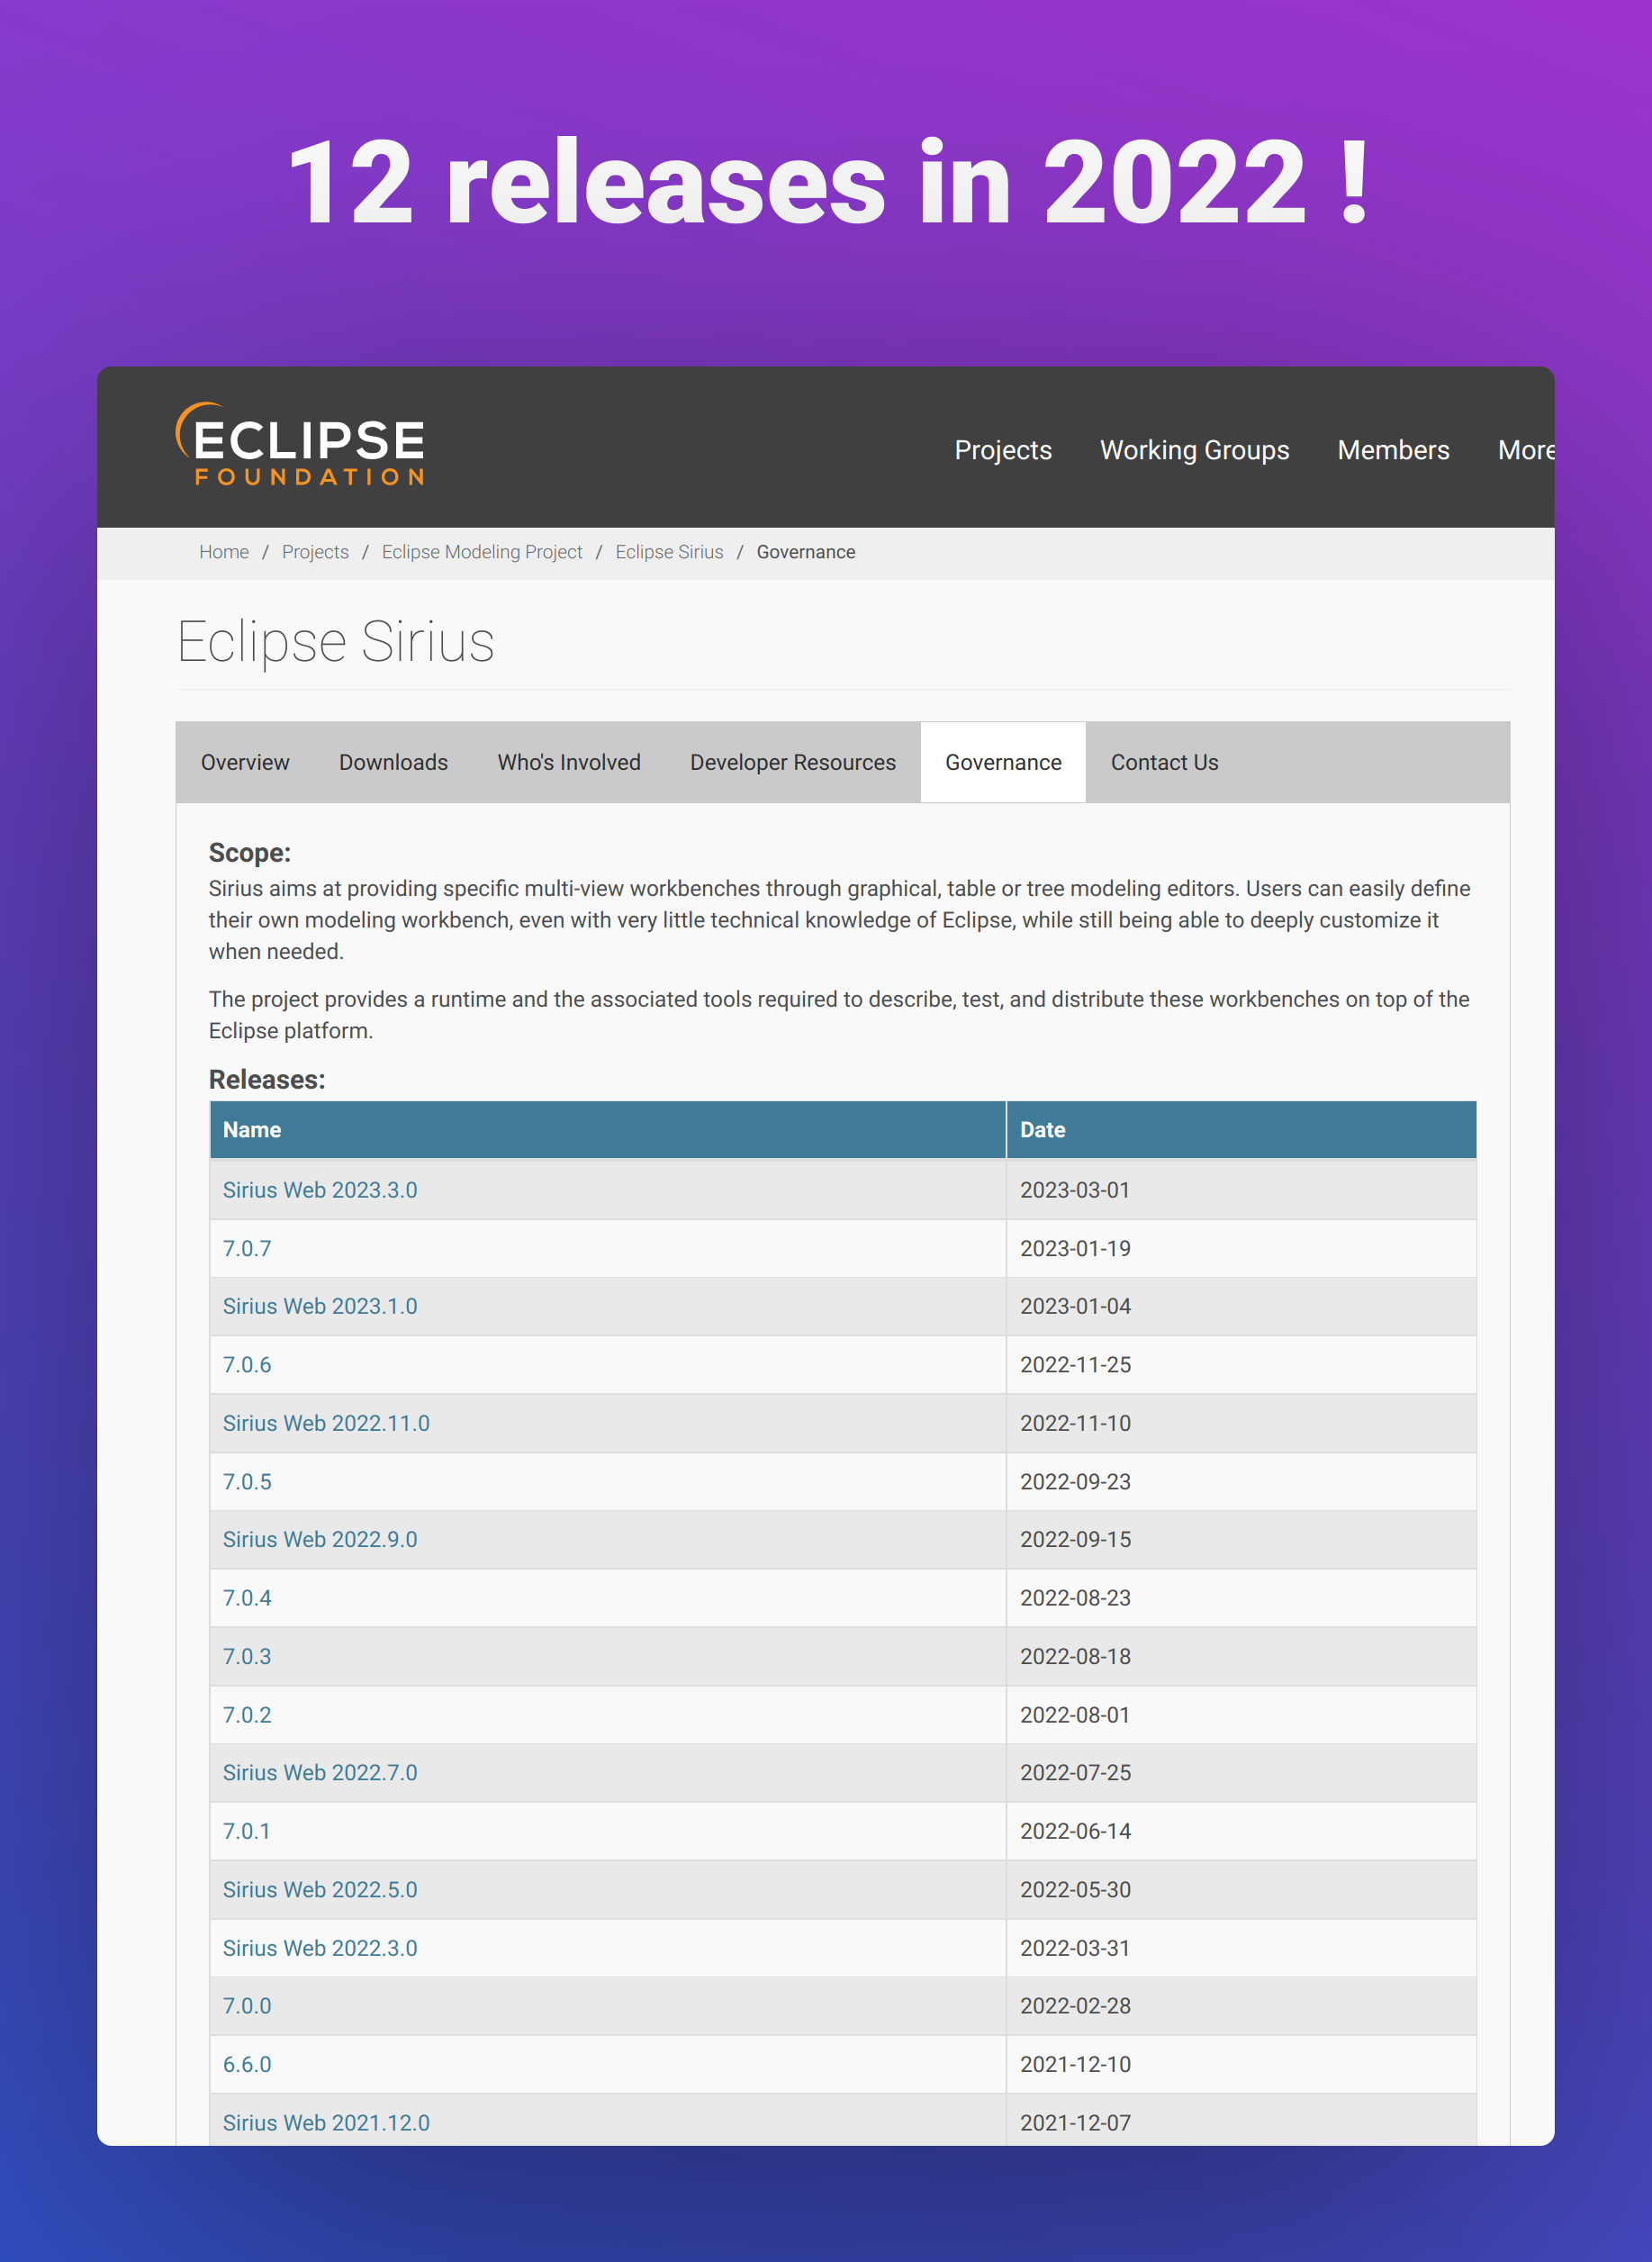Screen dimensions: 1652x2262
Task: Click the date 2022-09-15 cell
Action: (1241, 1539)
